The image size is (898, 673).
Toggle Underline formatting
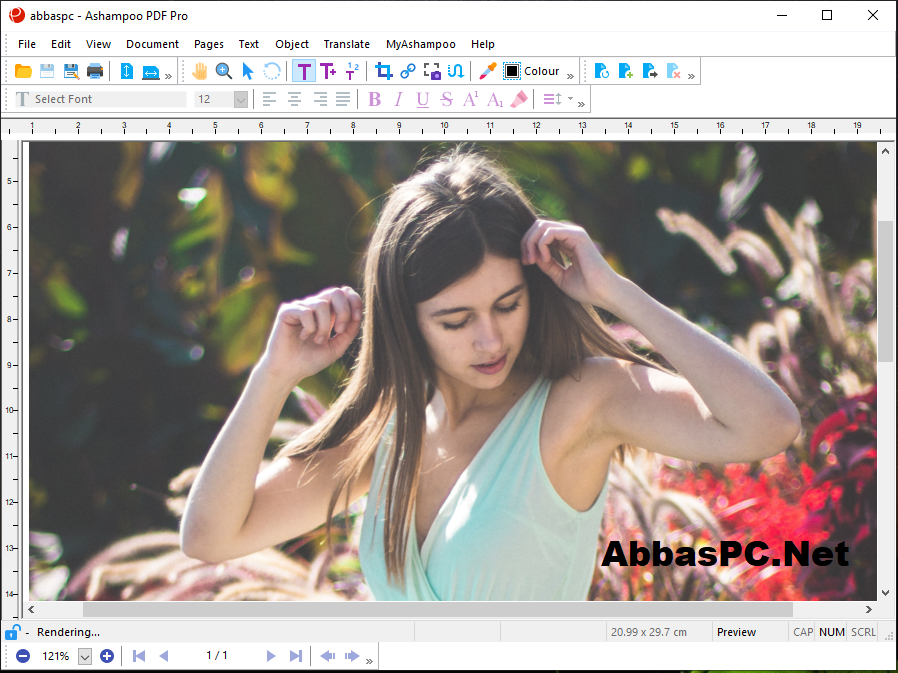click(423, 100)
